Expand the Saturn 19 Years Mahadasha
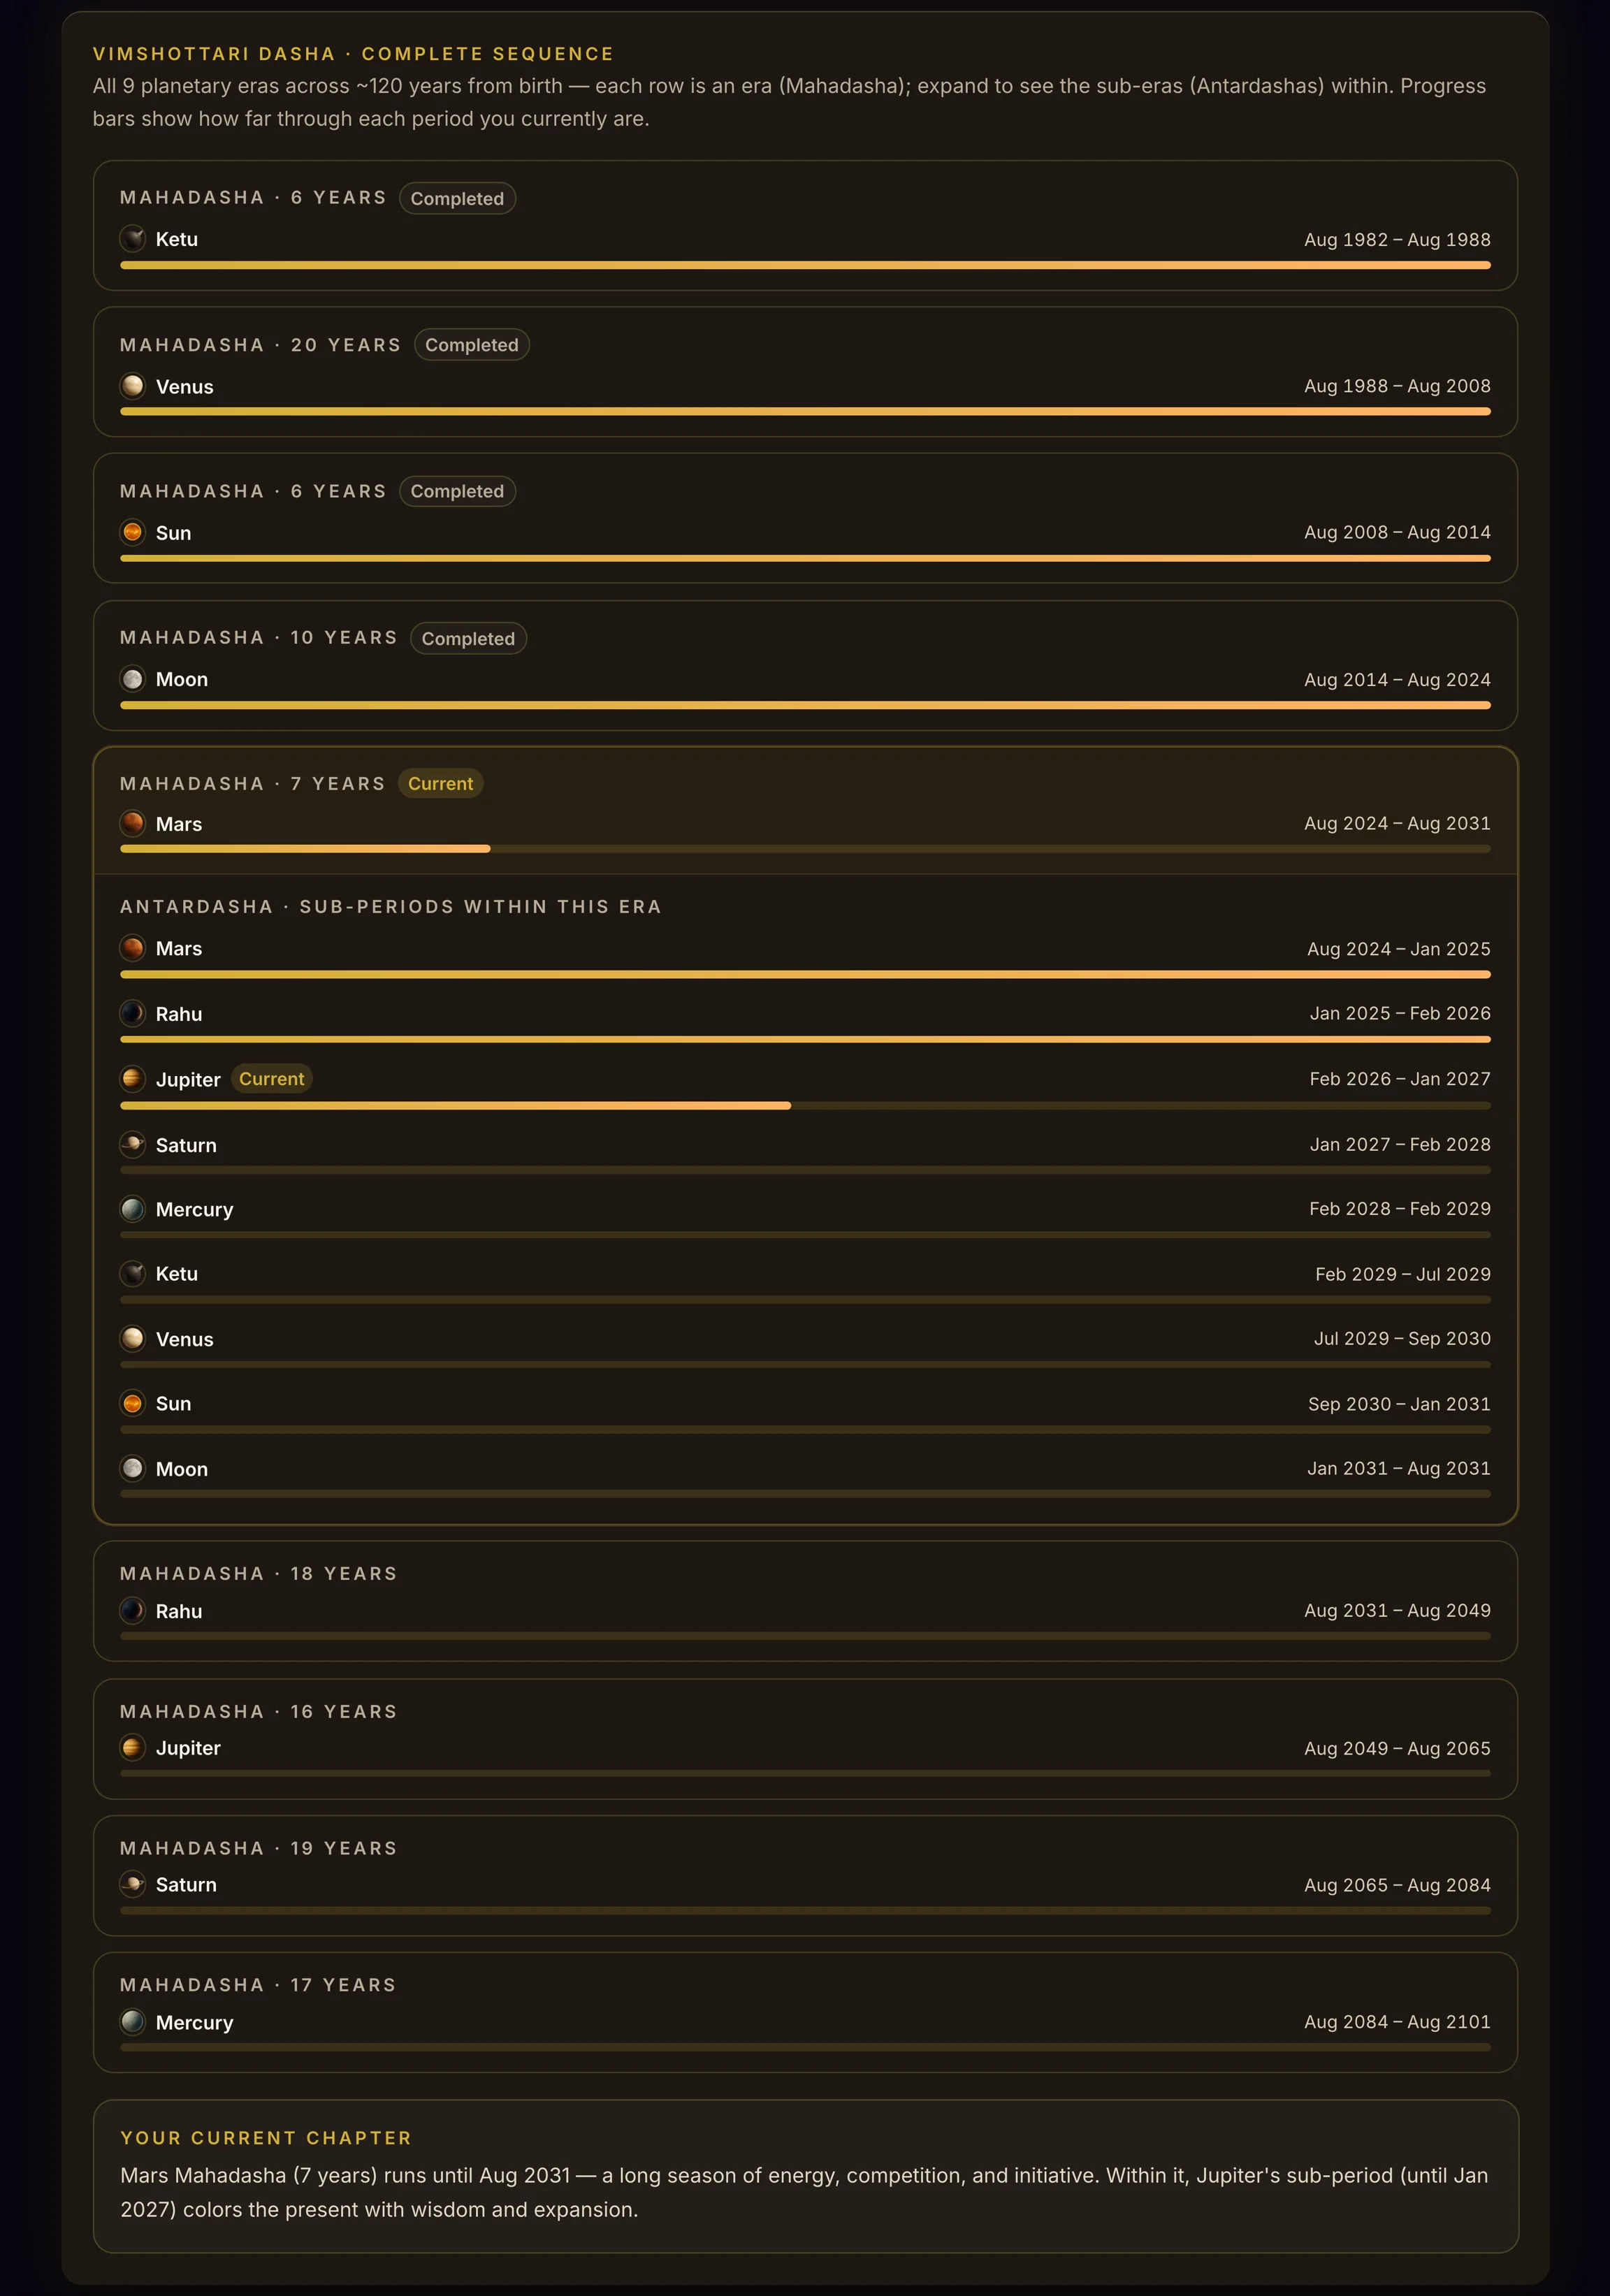The image size is (1610, 2296). coord(805,1875)
